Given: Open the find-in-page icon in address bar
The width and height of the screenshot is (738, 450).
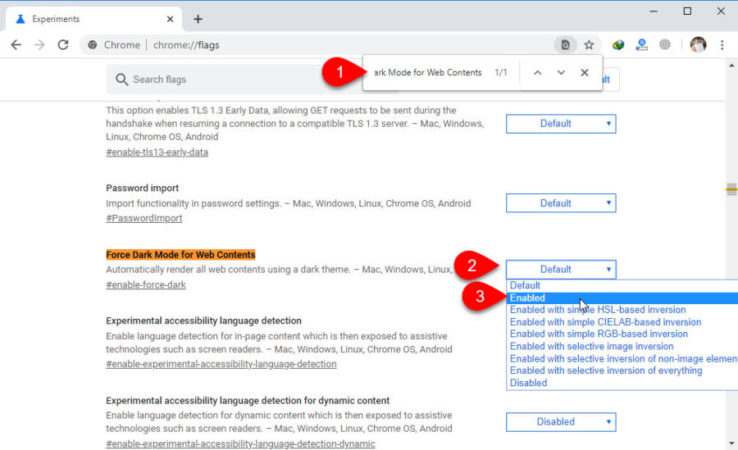Looking at the screenshot, I should coord(565,45).
